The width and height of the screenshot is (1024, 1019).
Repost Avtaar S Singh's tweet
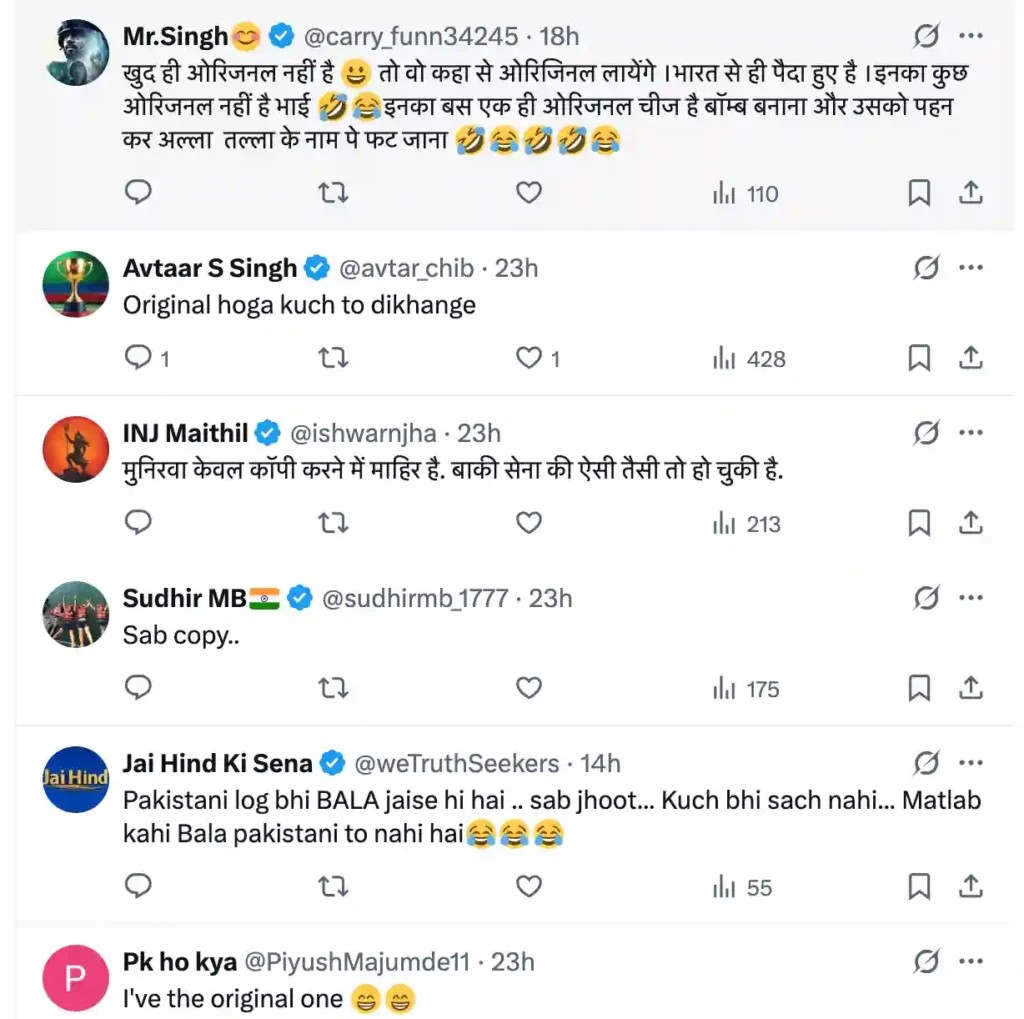332,358
